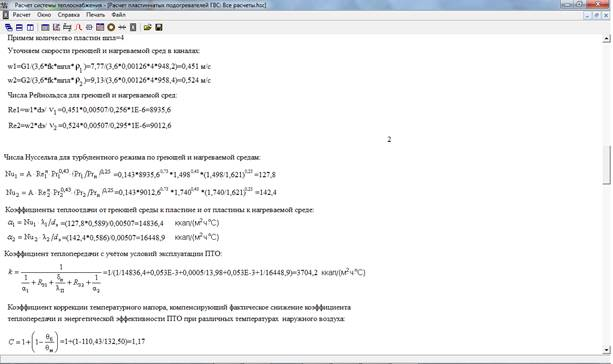Screen dimensions: 613x364
Task: Open the Окно menu
Action: 44,15
